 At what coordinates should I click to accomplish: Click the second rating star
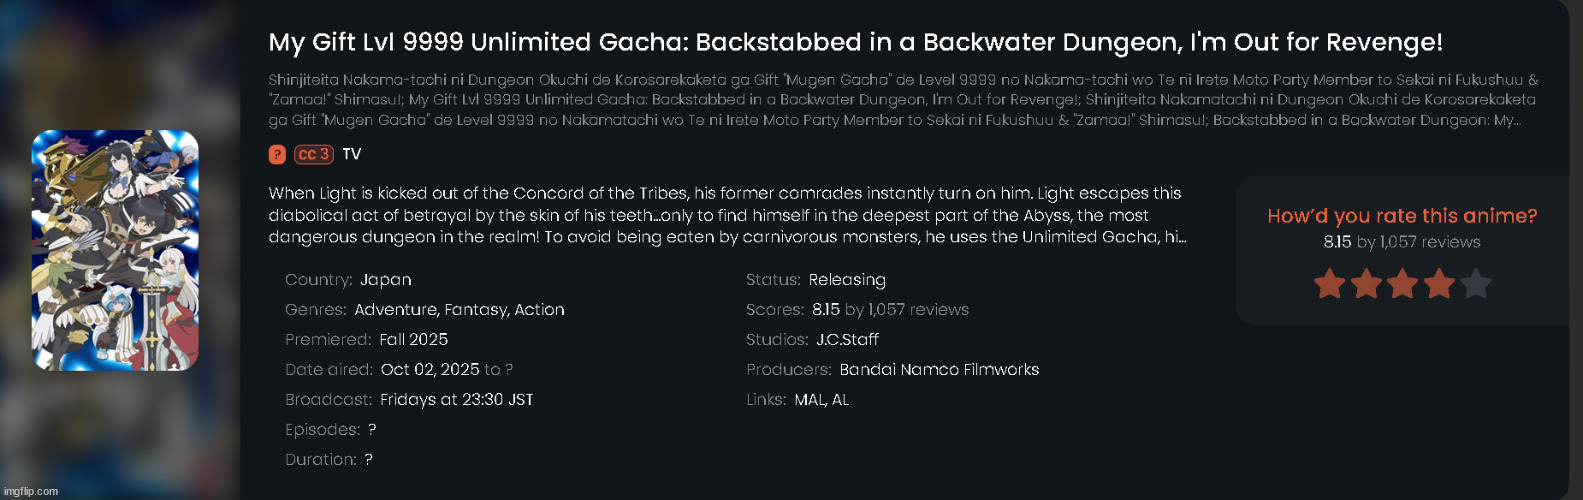[x=1366, y=285]
